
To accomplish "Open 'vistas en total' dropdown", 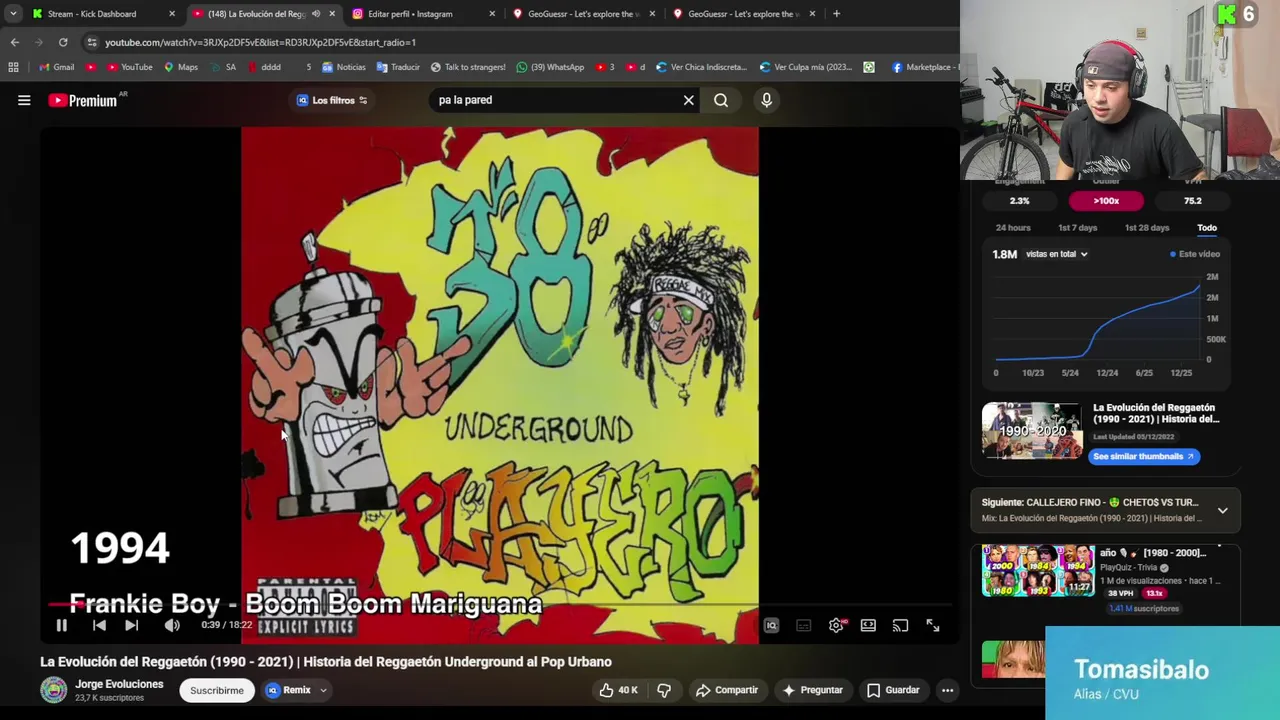I will pyautogui.click(x=1056, y=254).
